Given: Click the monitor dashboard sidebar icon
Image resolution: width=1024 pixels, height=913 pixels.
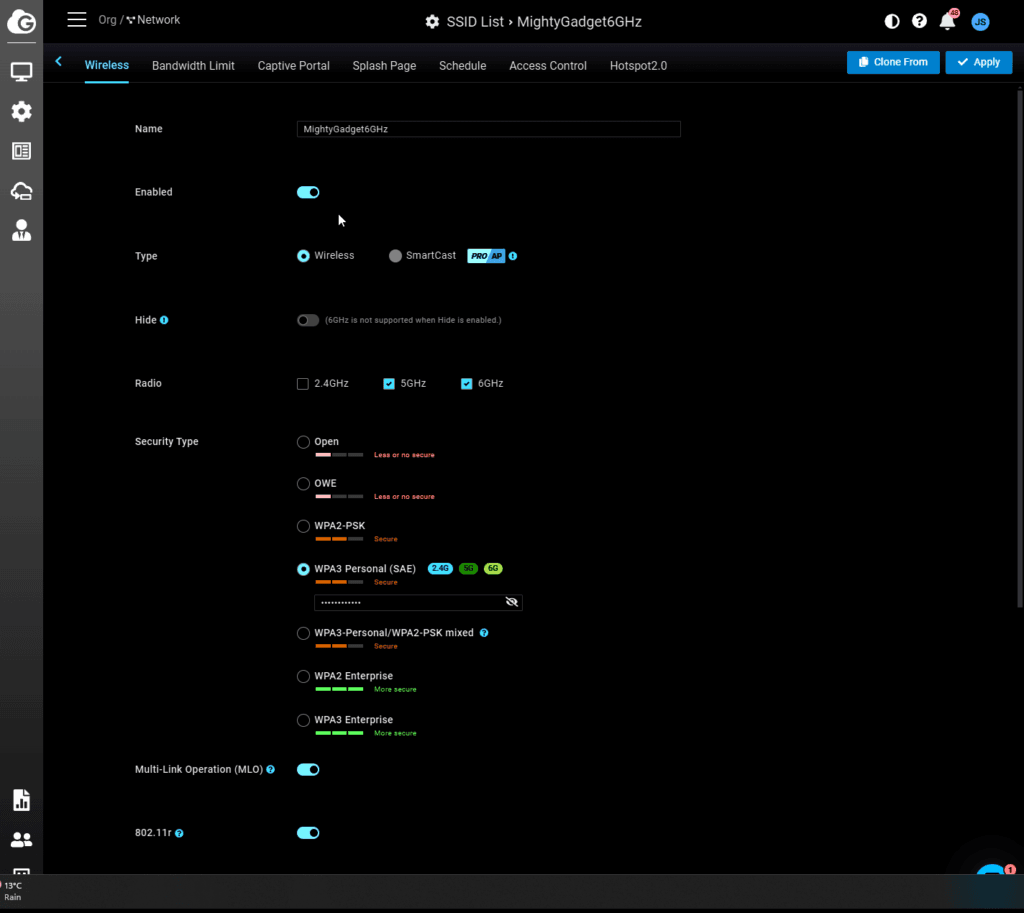Looking at the screenshot, I should point(21,72).
